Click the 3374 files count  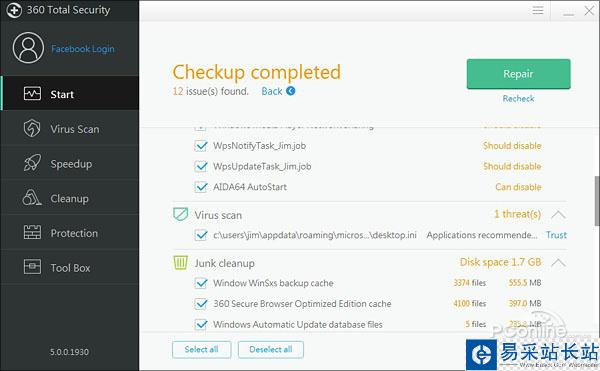(x=470, y=283)
